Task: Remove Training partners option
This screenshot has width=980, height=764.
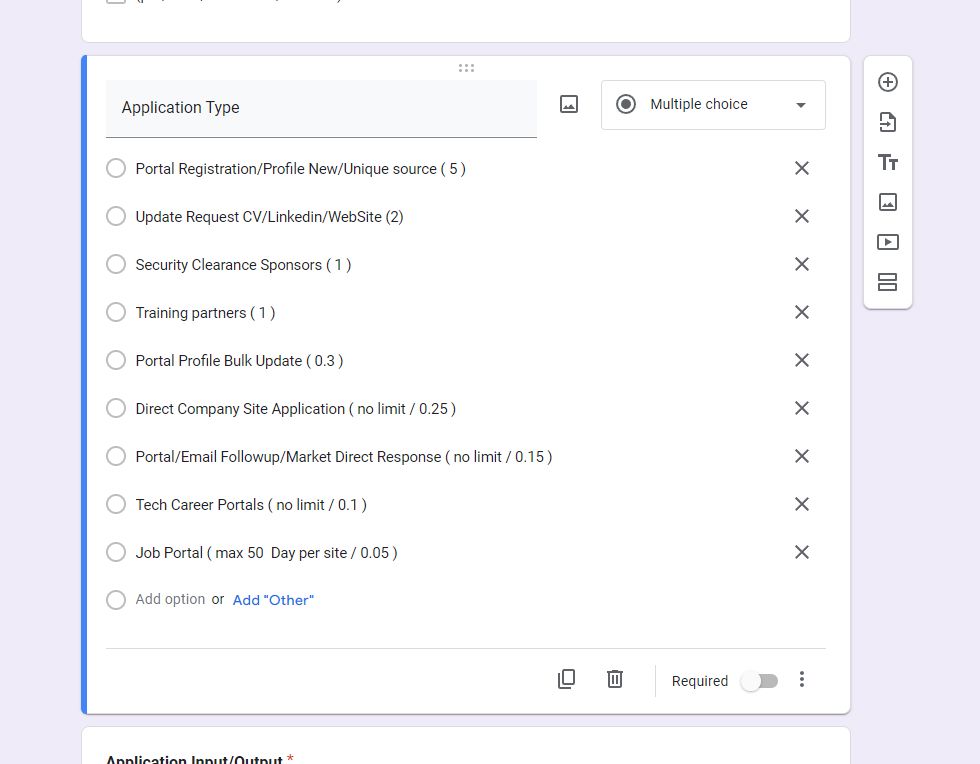Action: click(802, 312)
